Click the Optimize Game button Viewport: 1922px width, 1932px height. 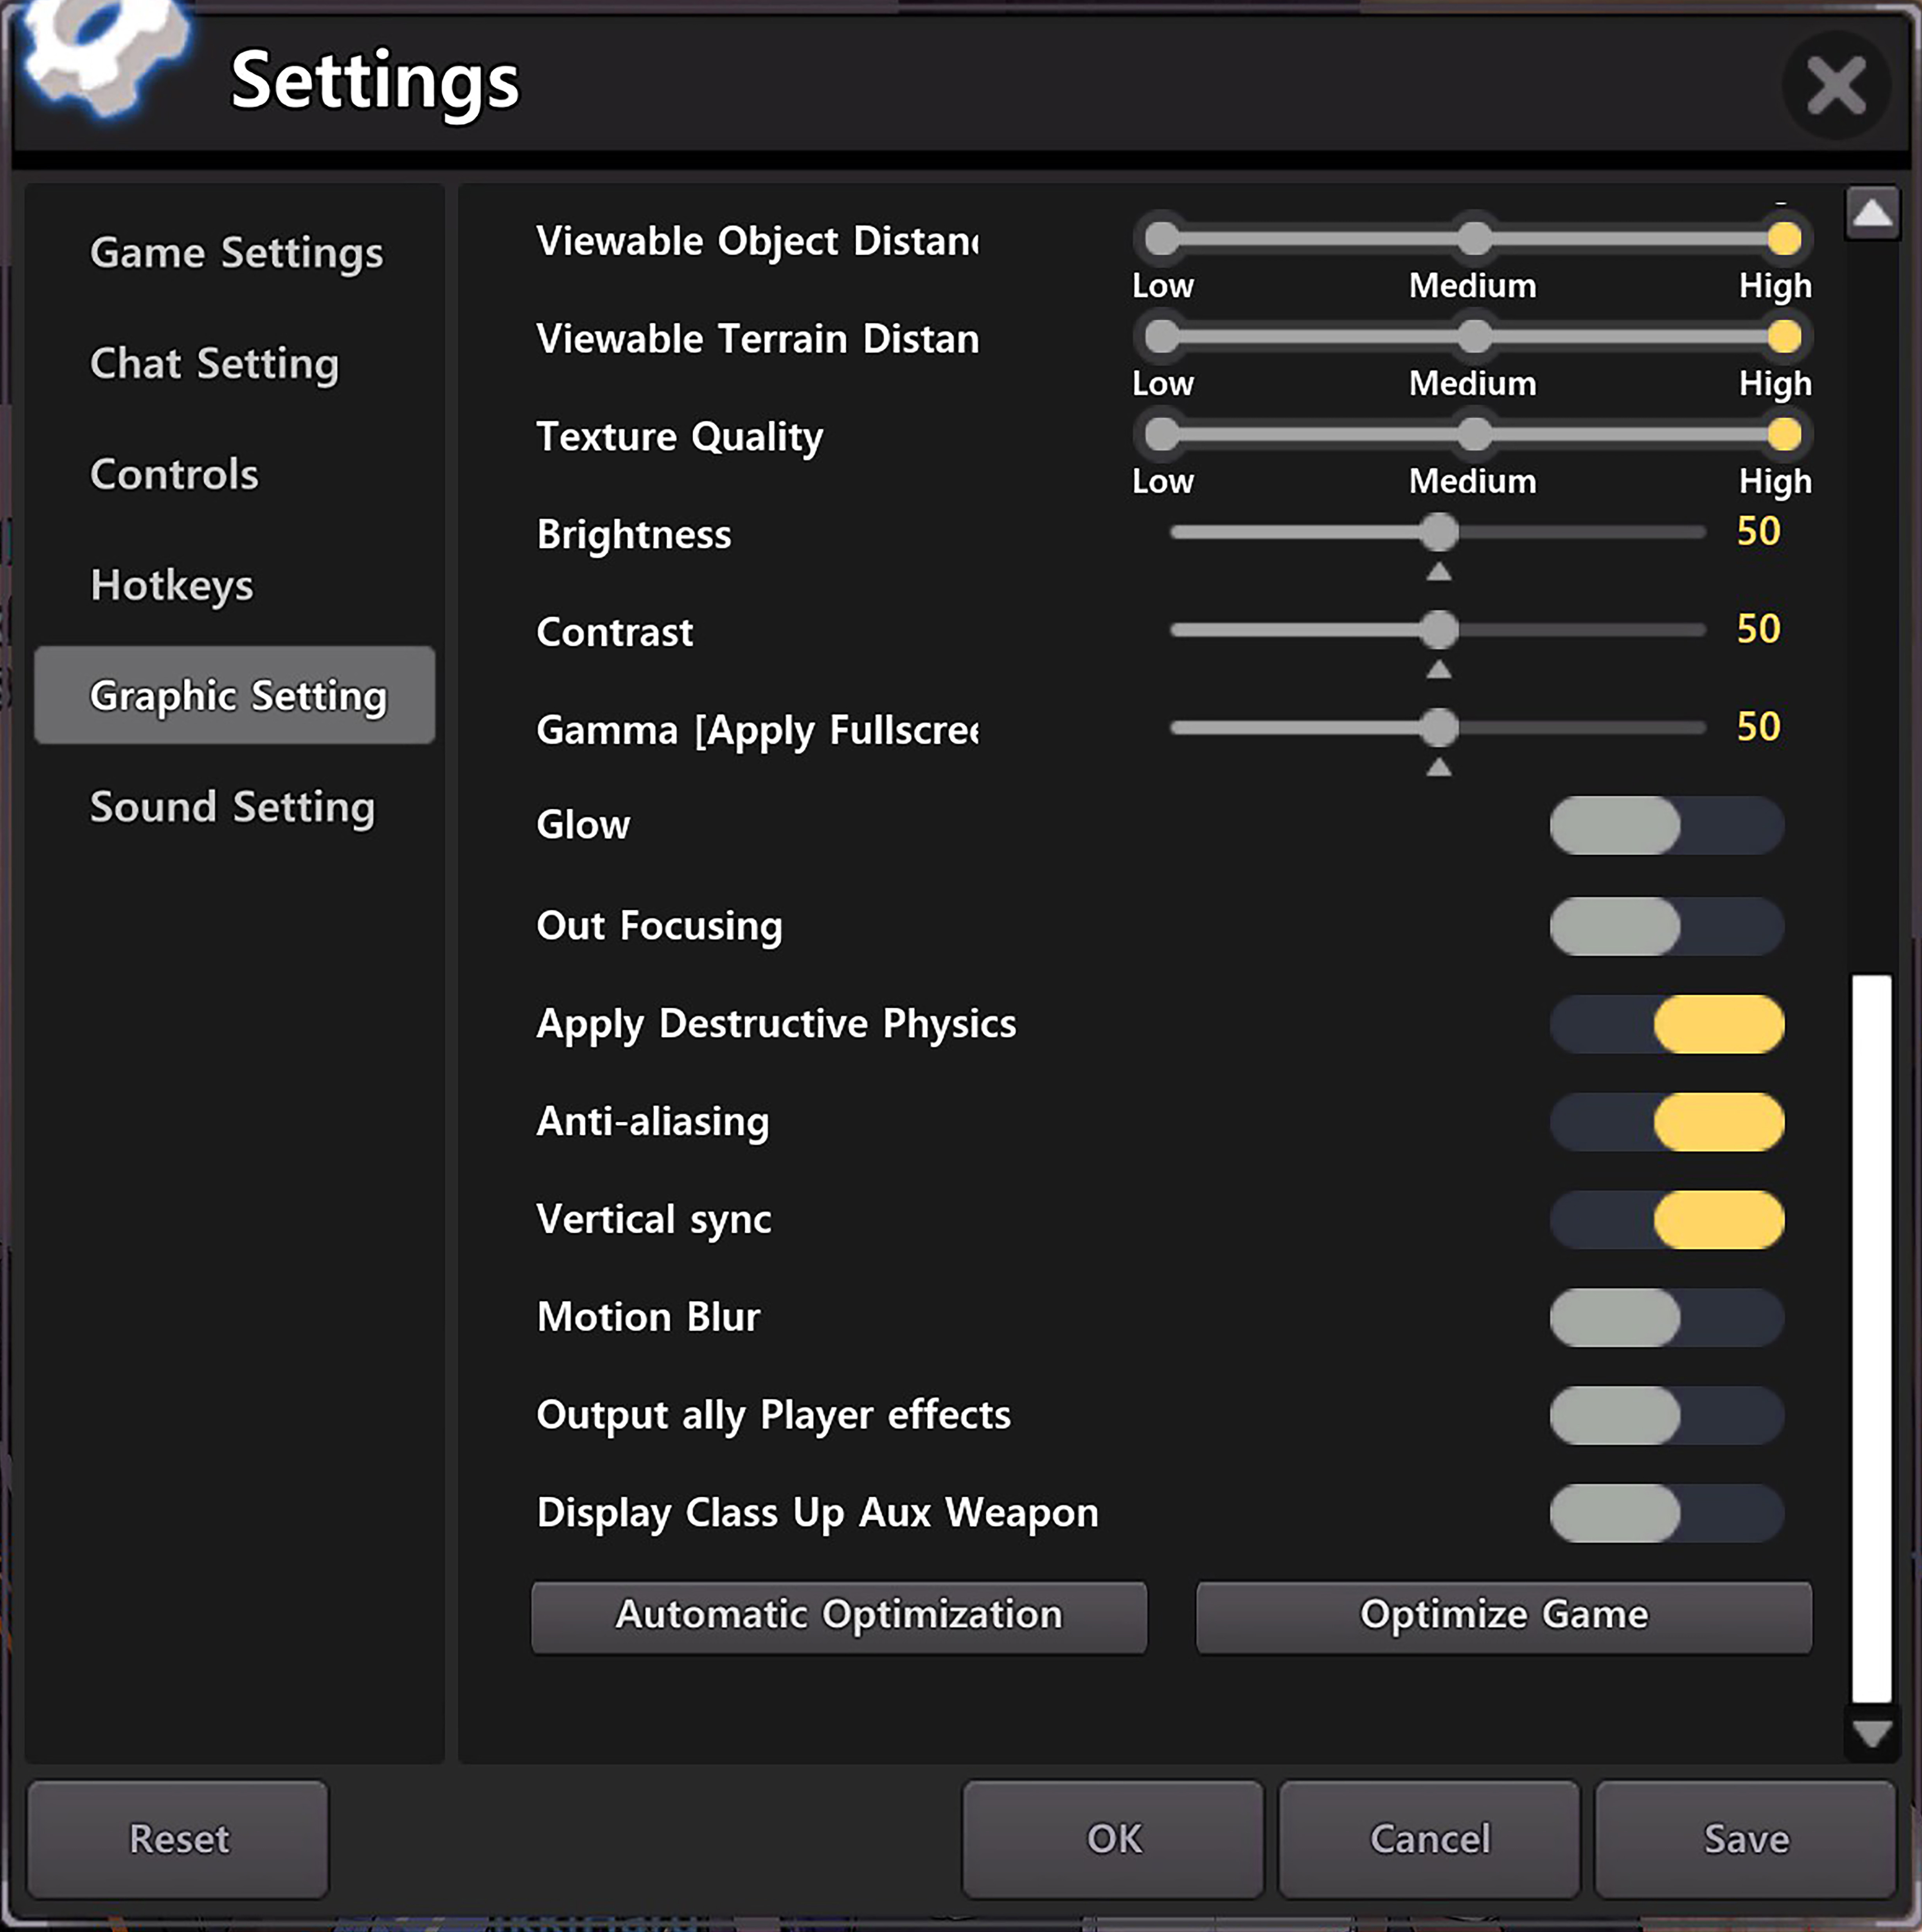(x=1503, y=1616)
